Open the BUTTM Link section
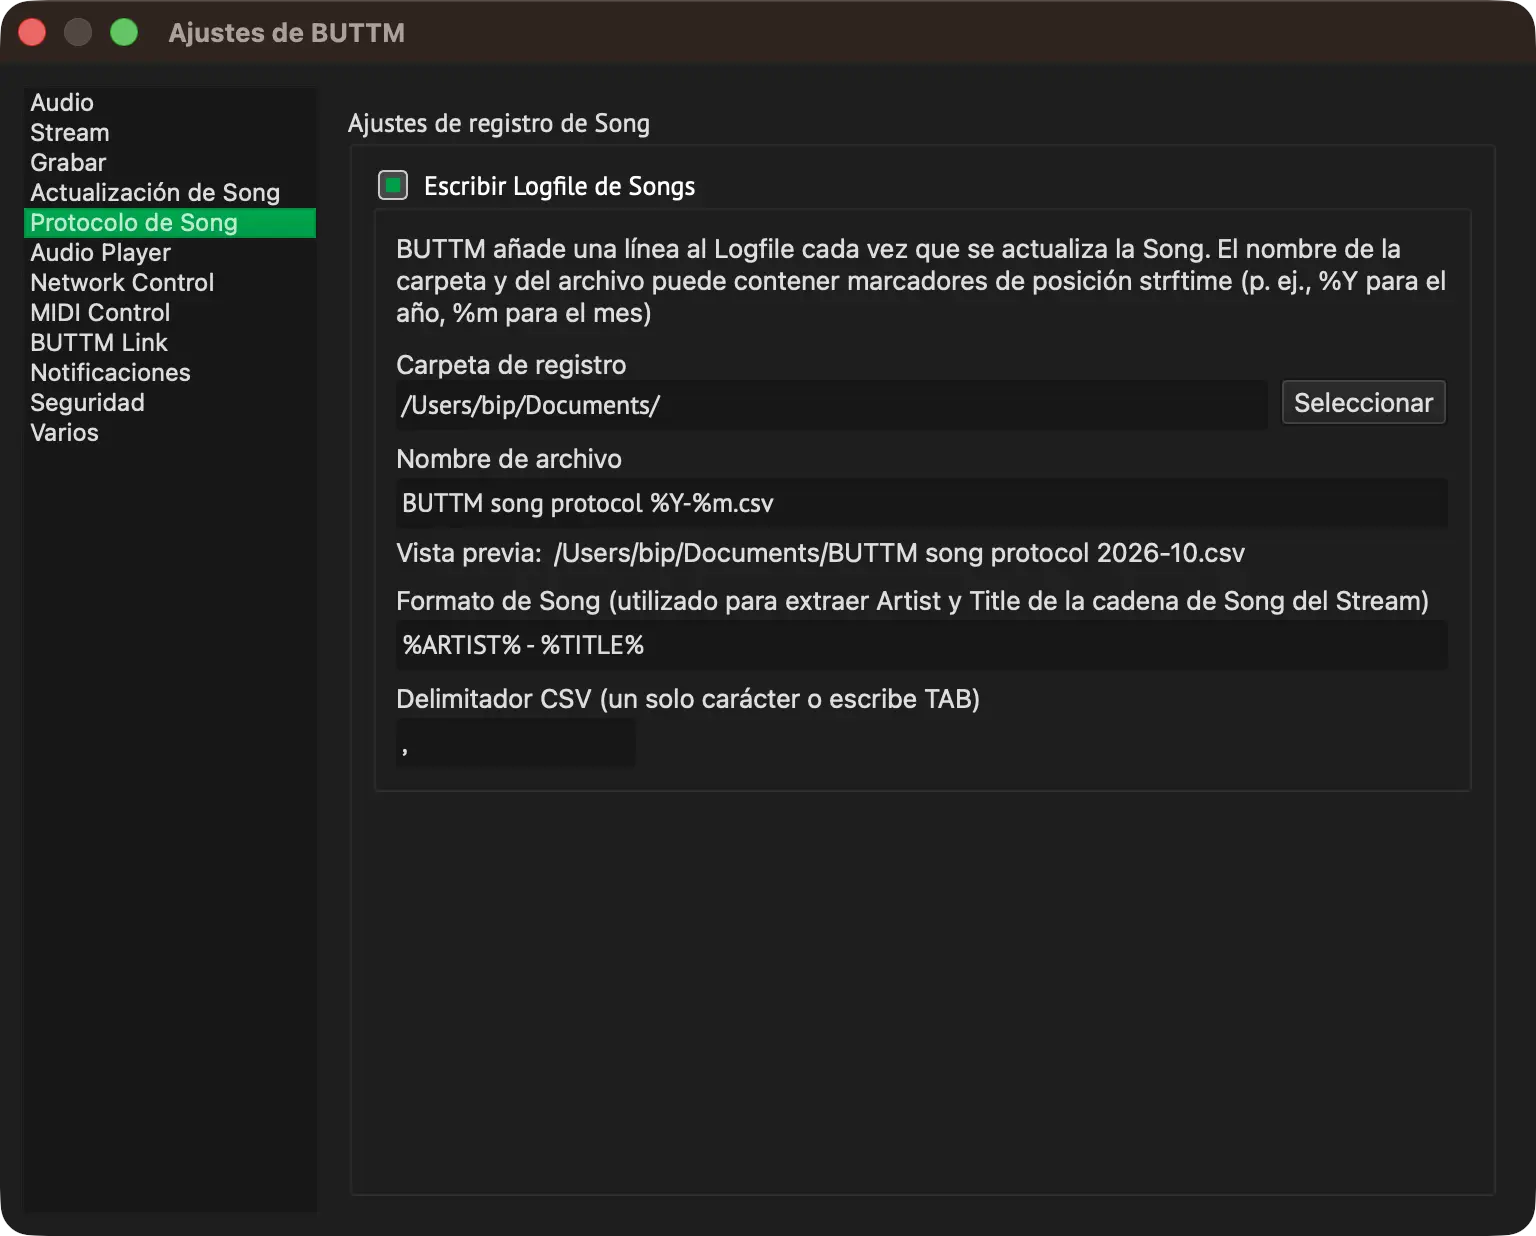Image resolution: width=1536 pixels, height=1236 pixels. click(x=170, y=343)
